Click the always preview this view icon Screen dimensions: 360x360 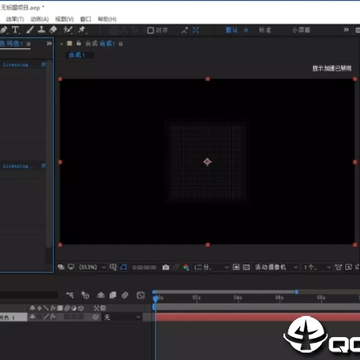pyautogui.click(x=61, y=267)
